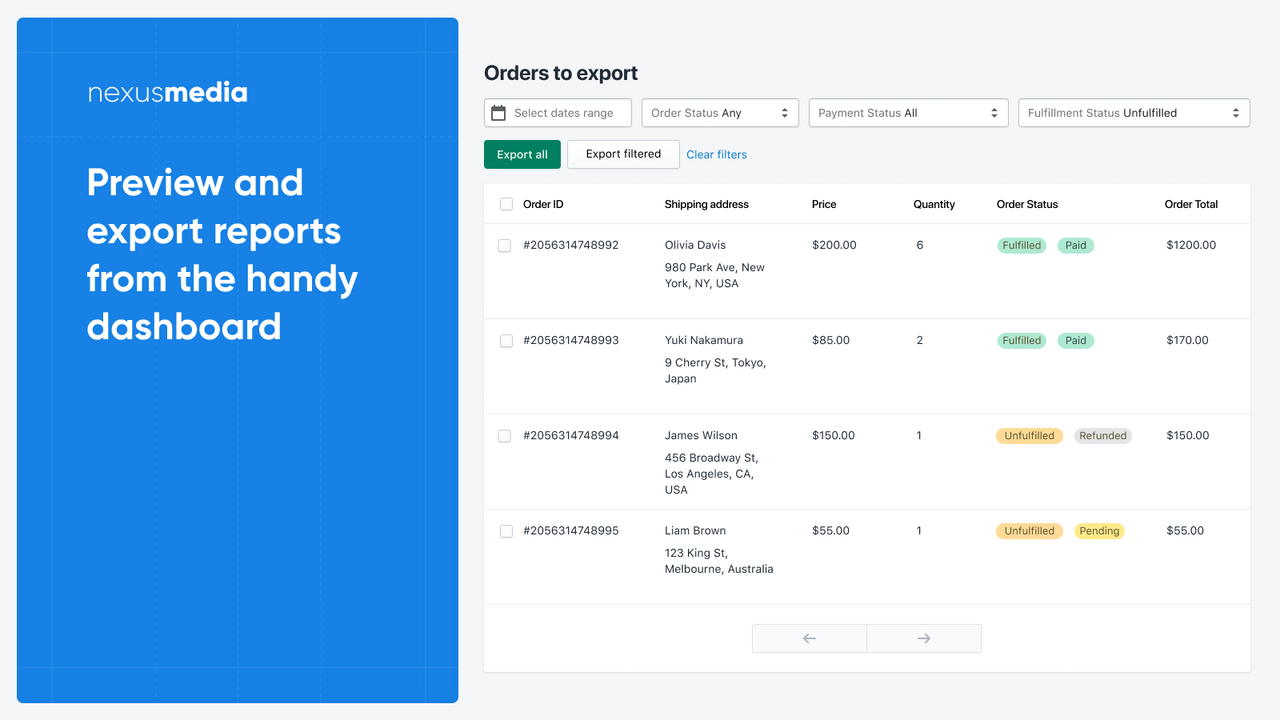
Task: Click the Export filtered button
Action: (x=623, y=154)
